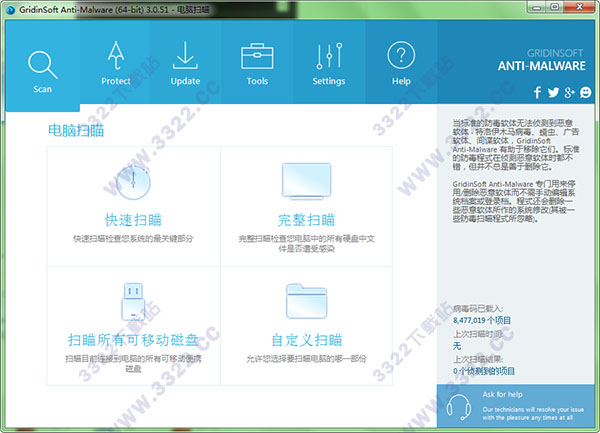Click the removable disk scan description text
Viewport: 600px width, 433px height.
133,364
